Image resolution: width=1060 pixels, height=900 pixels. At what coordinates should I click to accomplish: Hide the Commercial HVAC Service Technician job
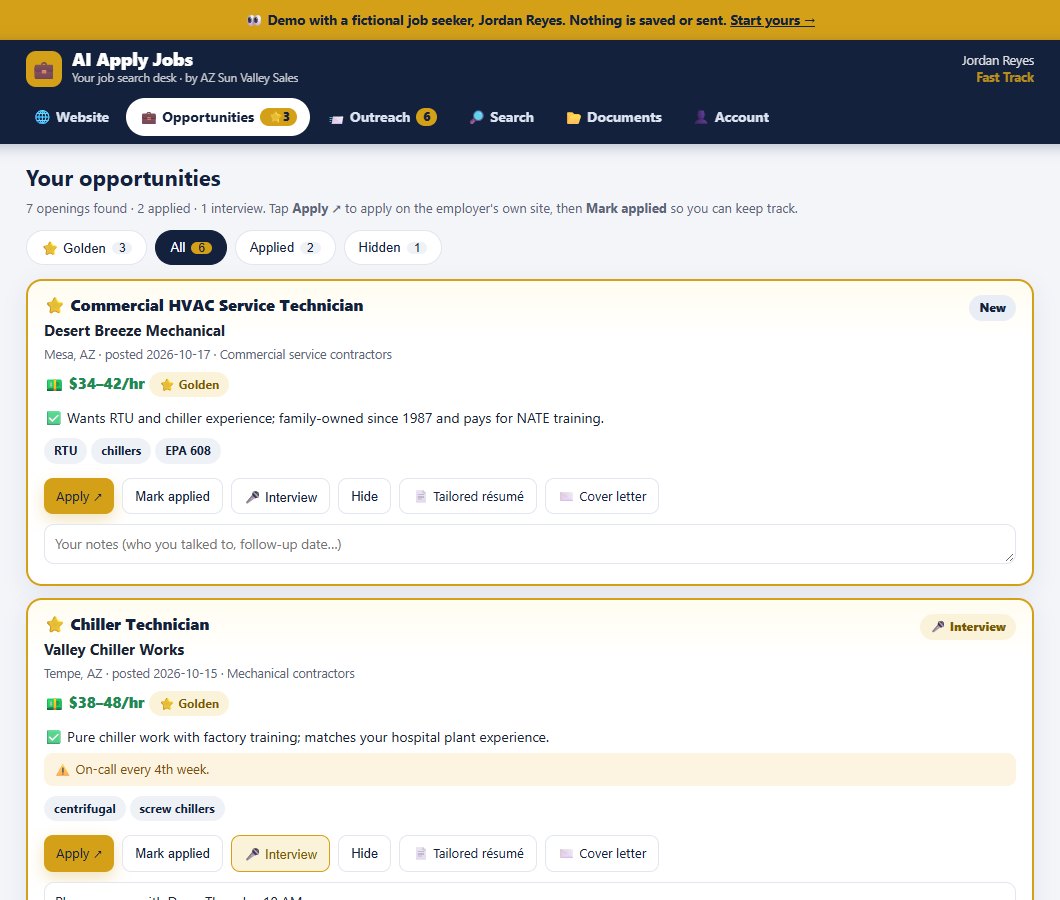pos(364,496)
